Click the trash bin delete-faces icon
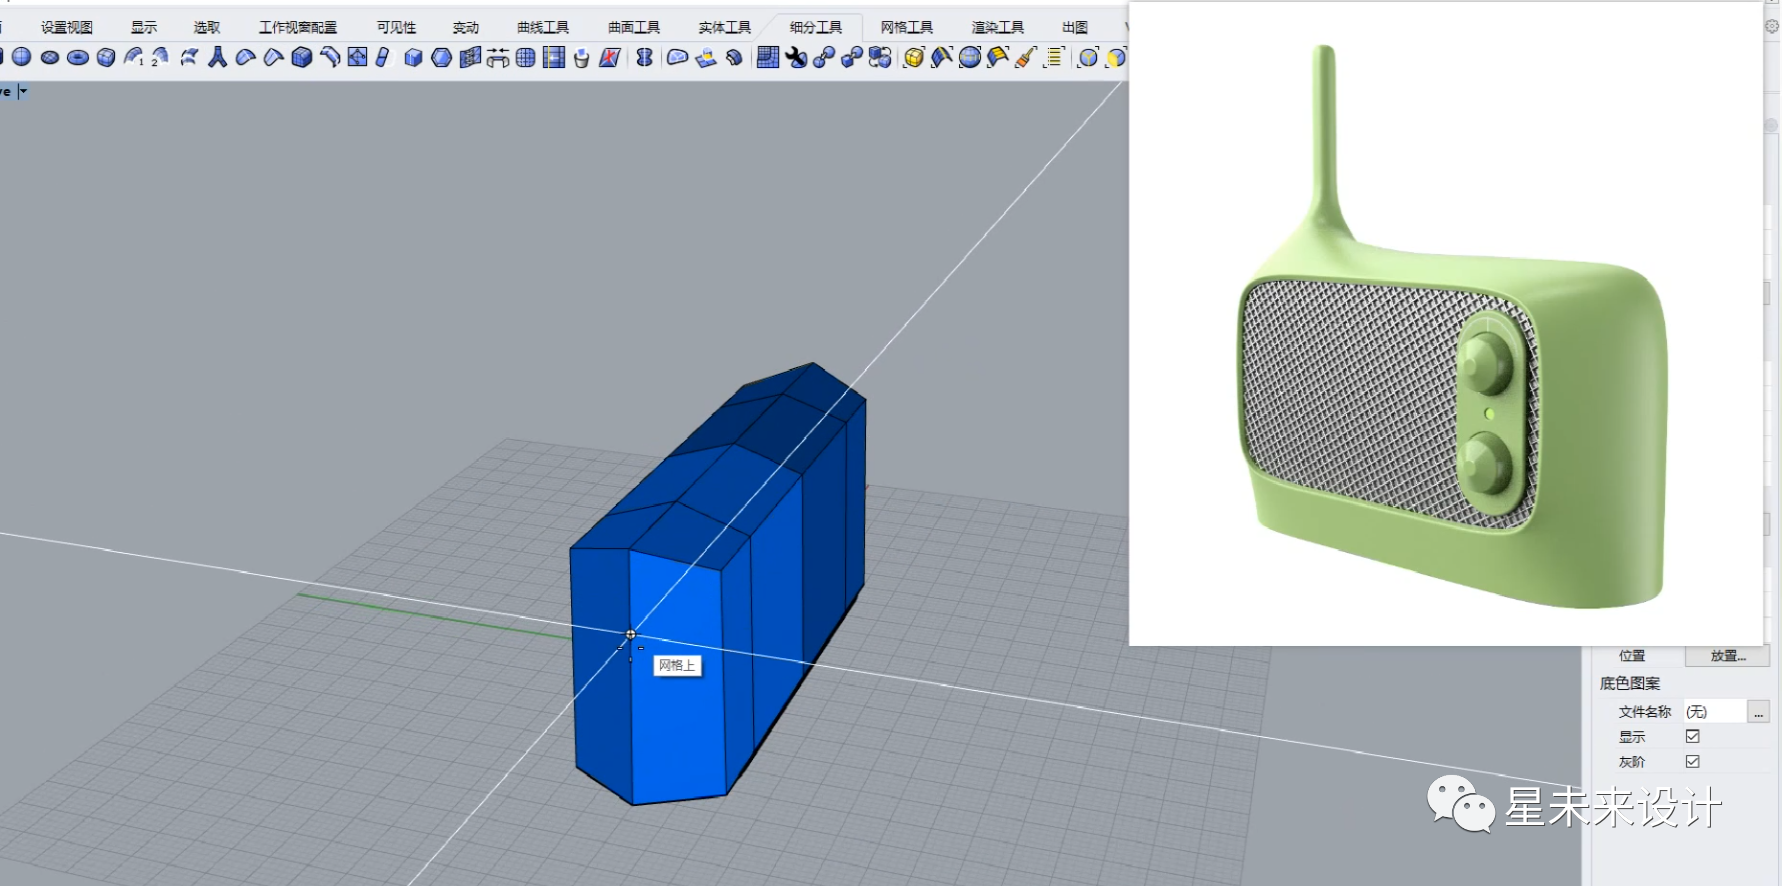This screenshot has width=1782, height=886. (x=581, y=58)
